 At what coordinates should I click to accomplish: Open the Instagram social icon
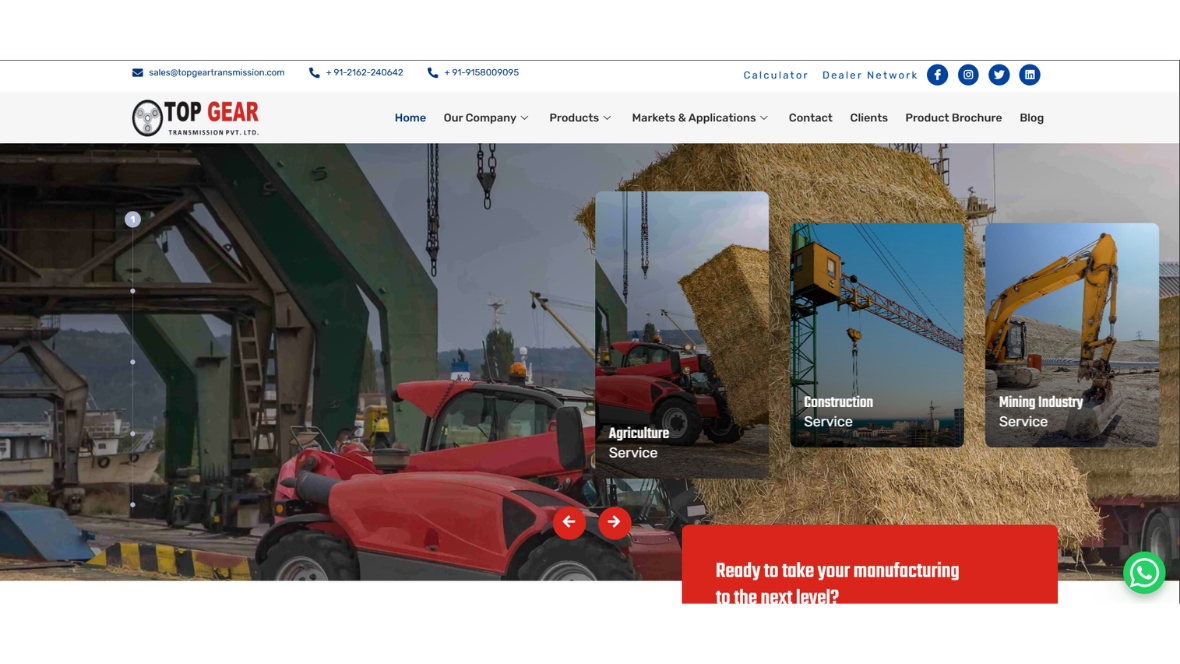pyautogui.click(x=968, y=75)
